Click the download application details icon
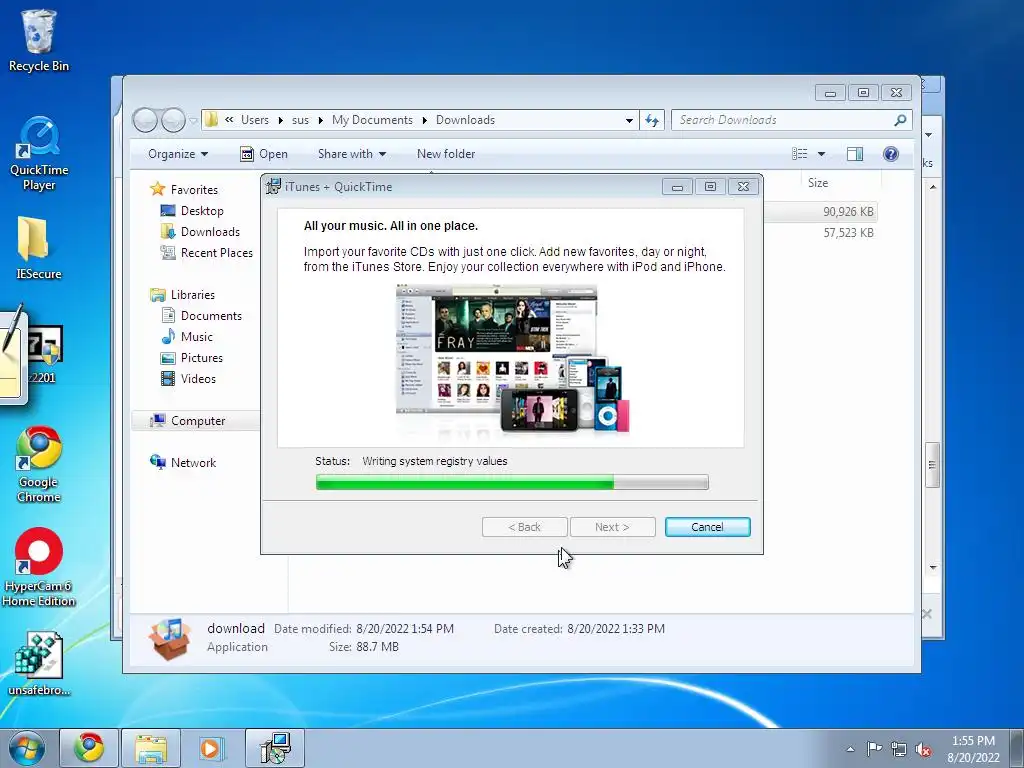Image resolution: width=1024 pixels, height=768 pixels. click(170, 638)
